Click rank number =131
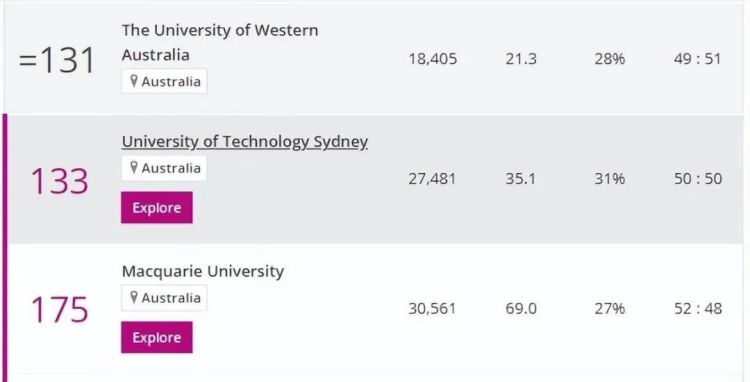Viewport: 750px width, 382px height. 56,60
